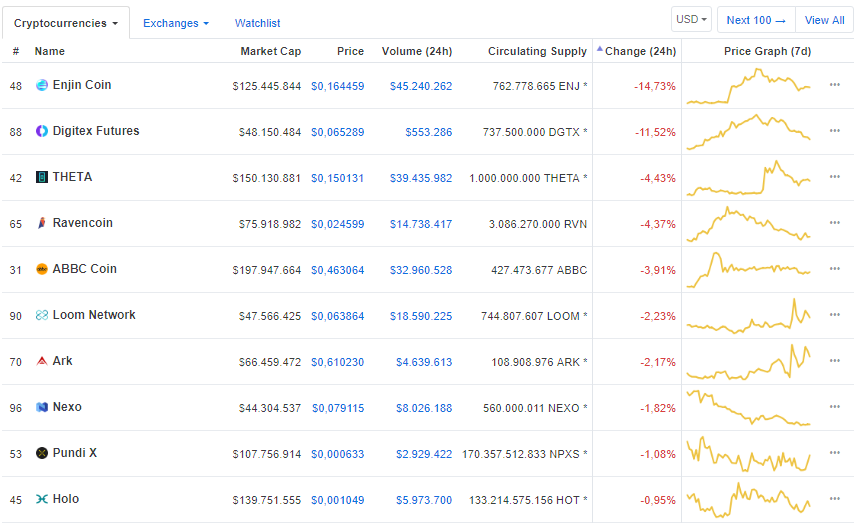Open the USD currency selector
The image size is (859, 523).
(691, 20)
